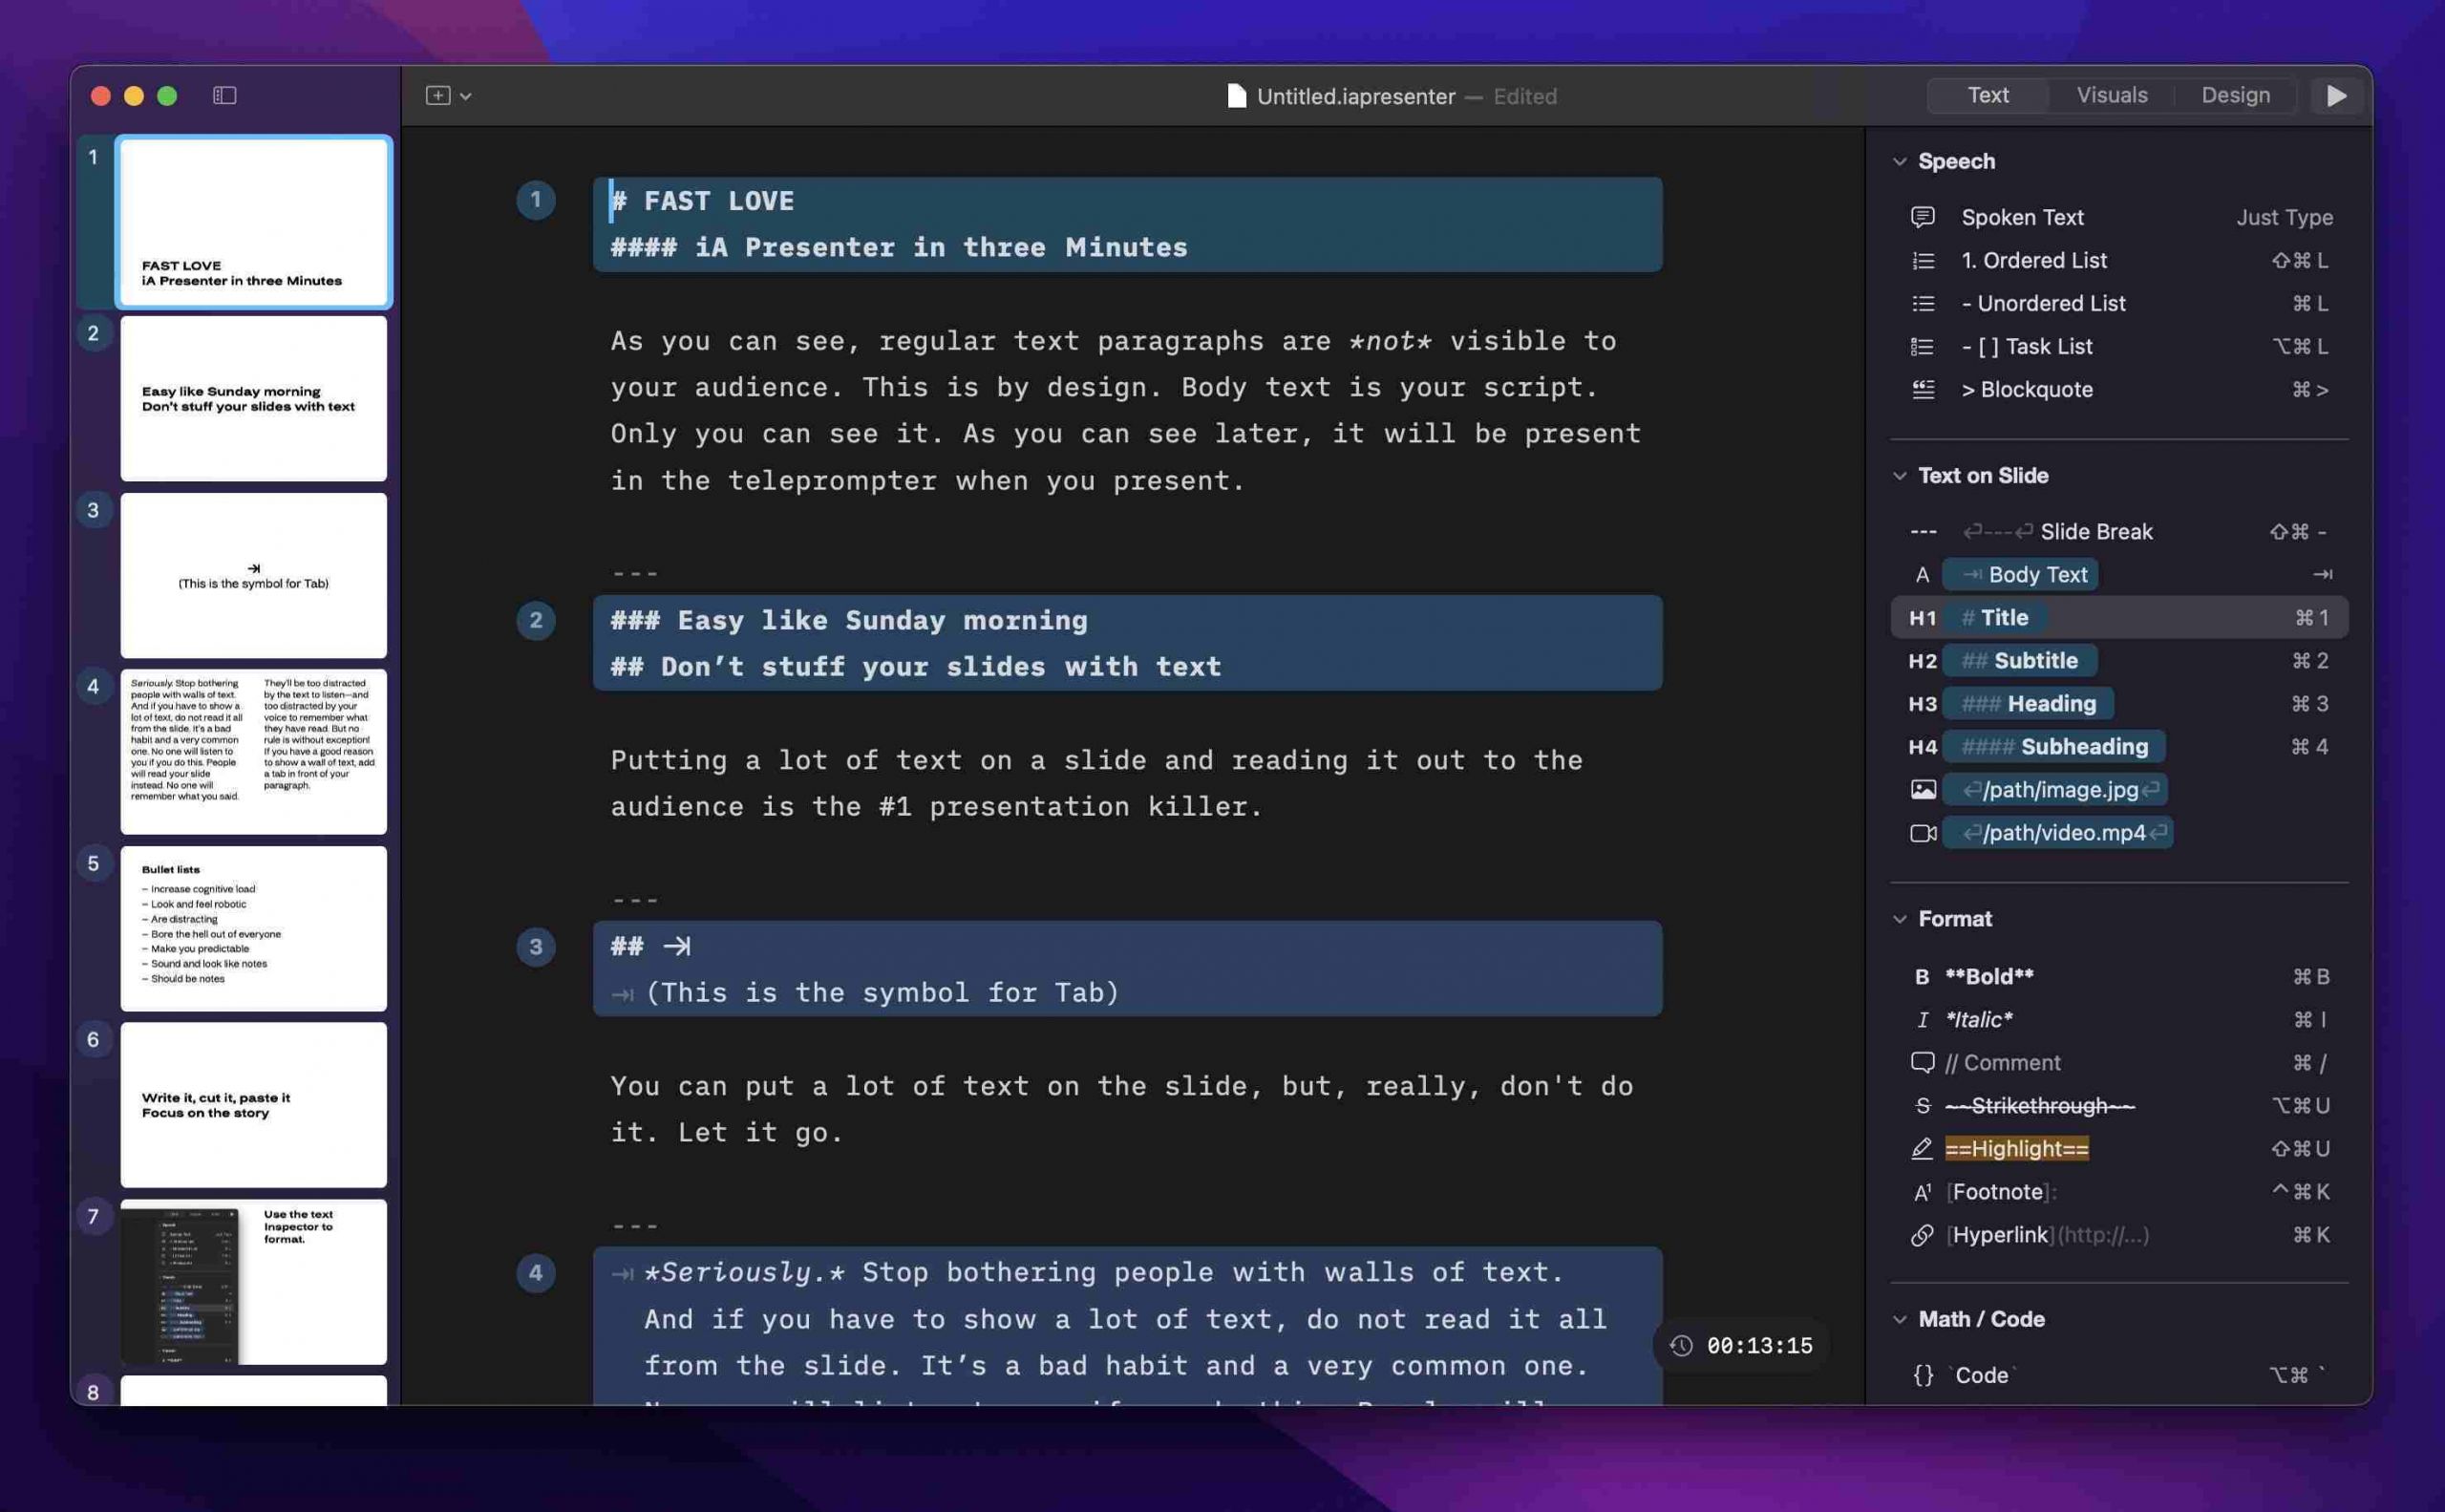The height and width of the screenshot is (1512, 2445).
Task: Click the Spoken Text speech bubble icon
Action: point(1922,217)
